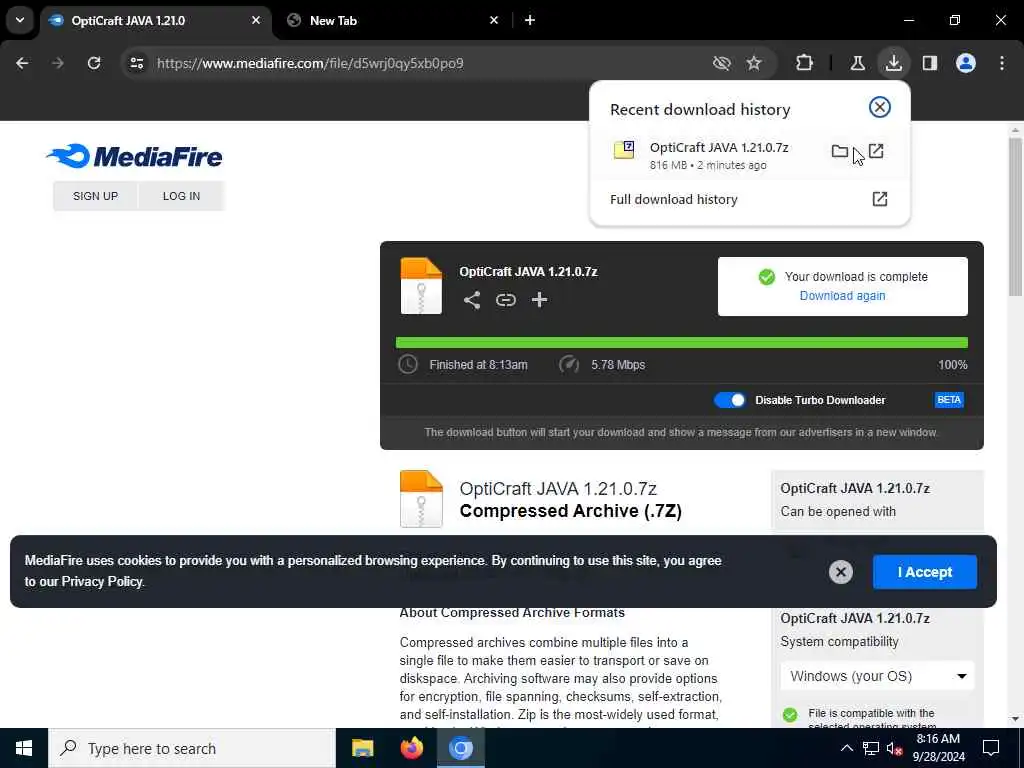Click the muted volume tray icon

coord(895,748)
